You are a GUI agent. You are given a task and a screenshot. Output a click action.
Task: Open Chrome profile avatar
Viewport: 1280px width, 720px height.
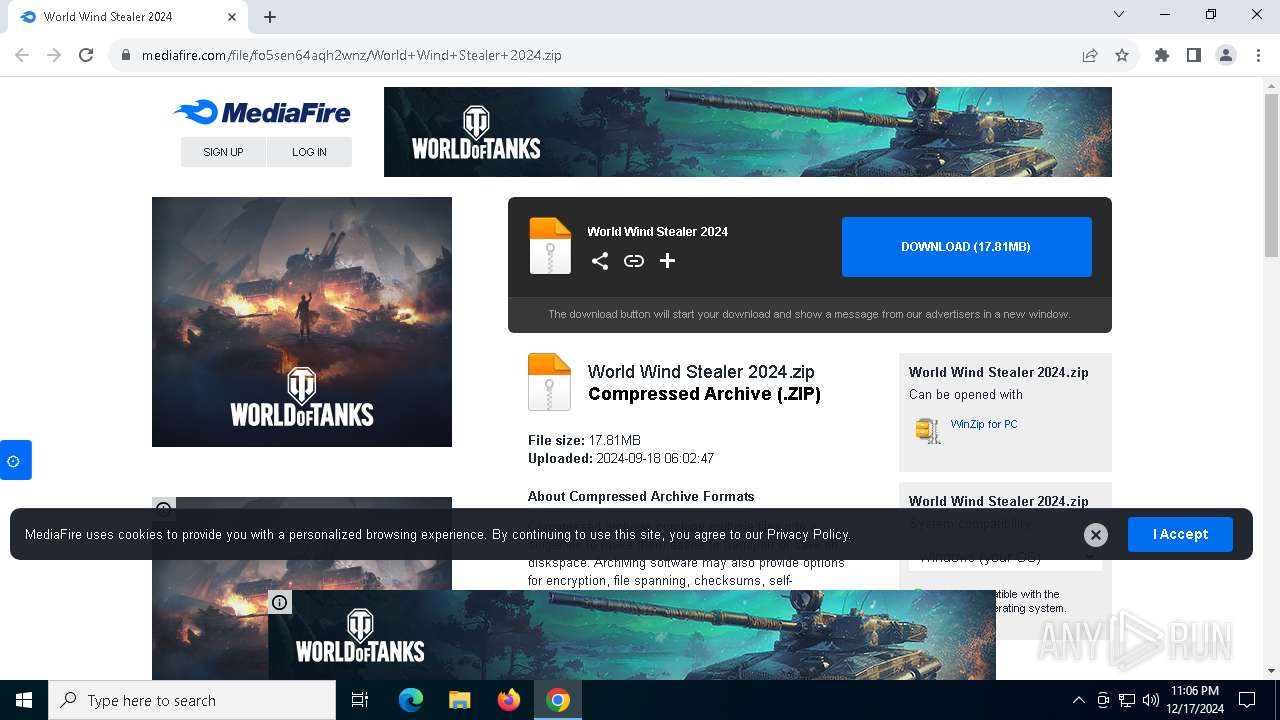pos(1226,55)
